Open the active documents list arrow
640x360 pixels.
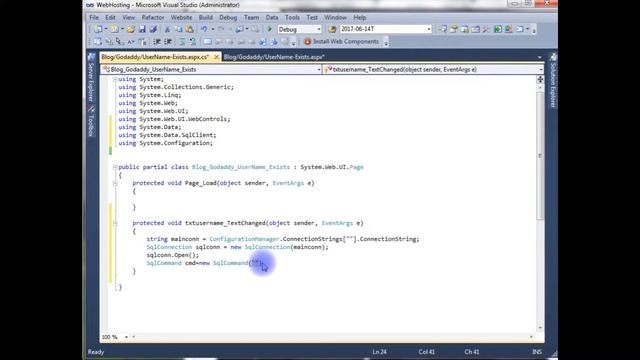click(540, 58)
